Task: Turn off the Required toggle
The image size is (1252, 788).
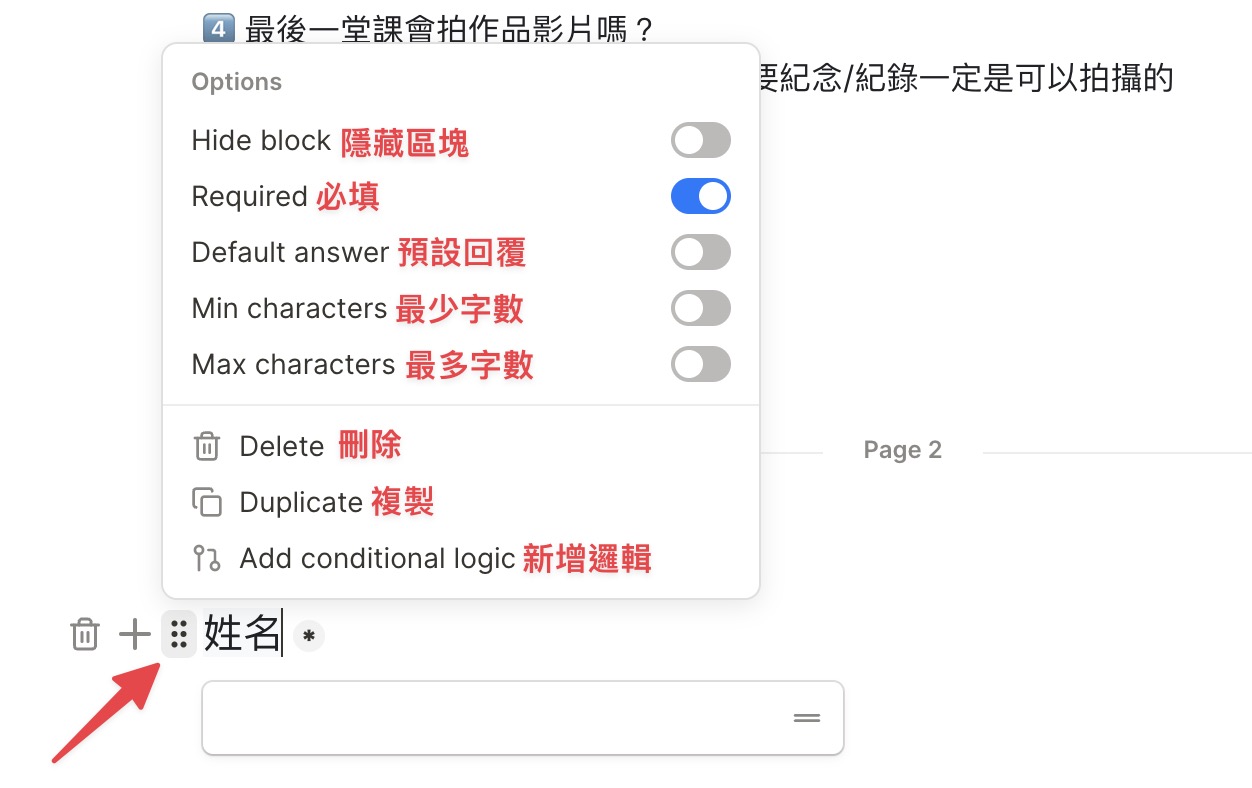Action: point(701,196)
